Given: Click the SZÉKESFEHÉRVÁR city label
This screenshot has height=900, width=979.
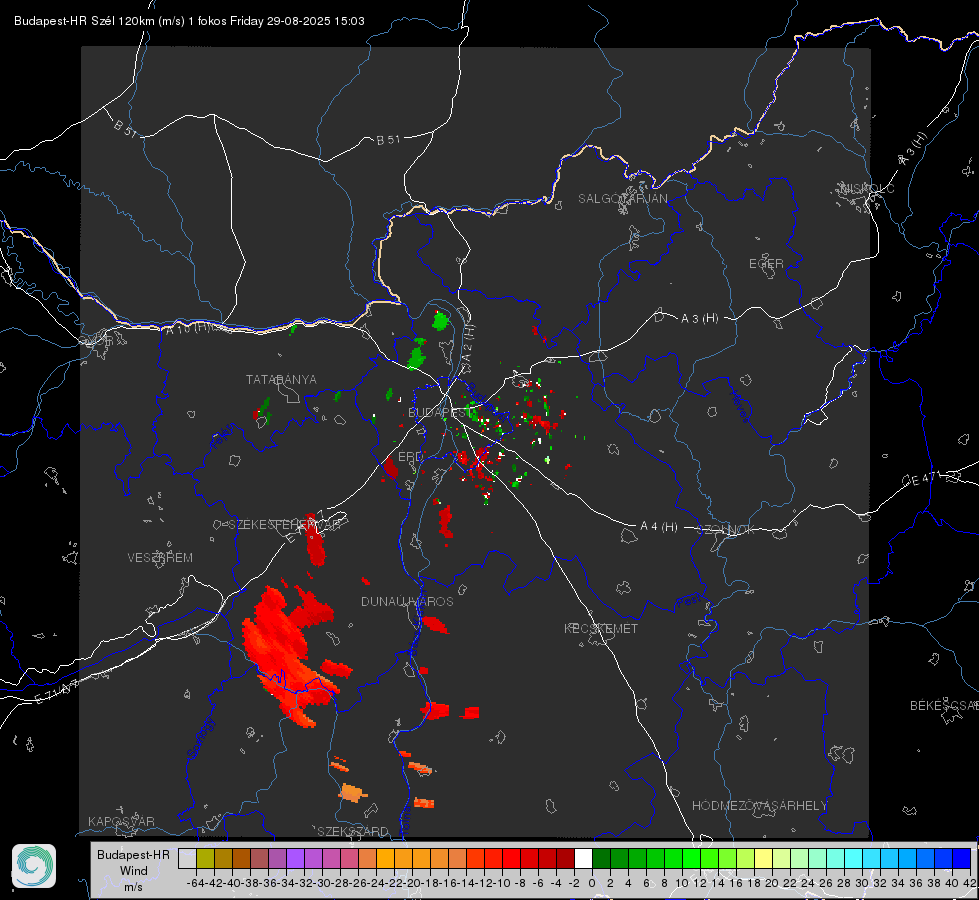Looking at the screenshot, I should pos(284,525).
